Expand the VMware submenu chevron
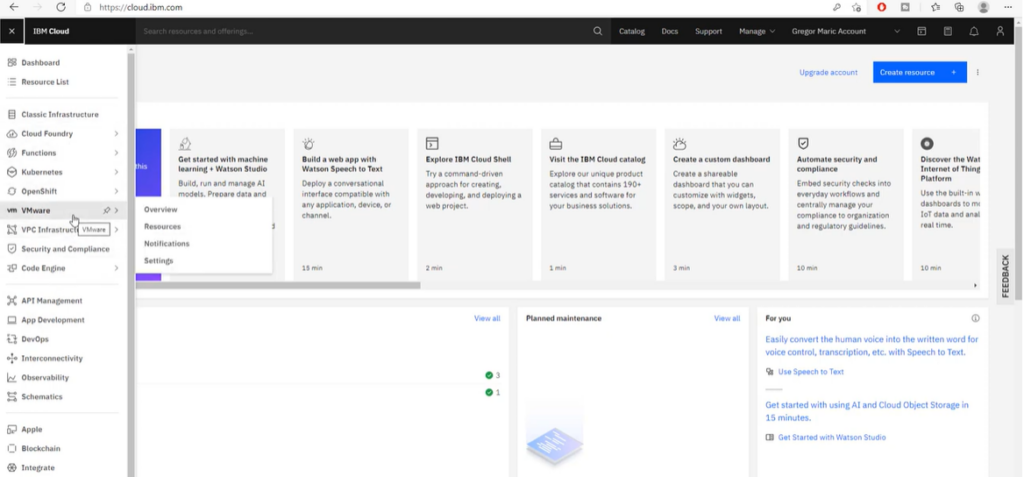This screenshot has width=1024, height=477. pyautogui.click(x=116, y=210)
